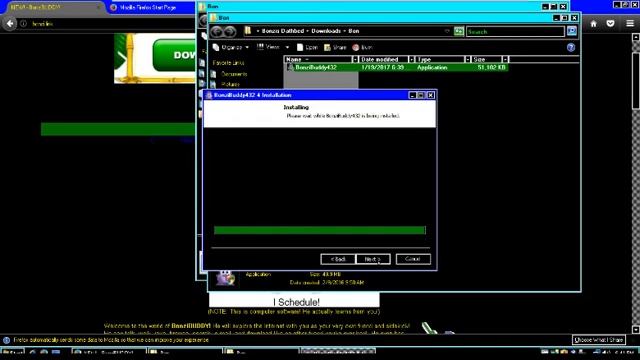Image resolution: width=640 pixels, height=360 pixels.
Task: Open Documents in Favorite Links
Action: coord(234,74)
